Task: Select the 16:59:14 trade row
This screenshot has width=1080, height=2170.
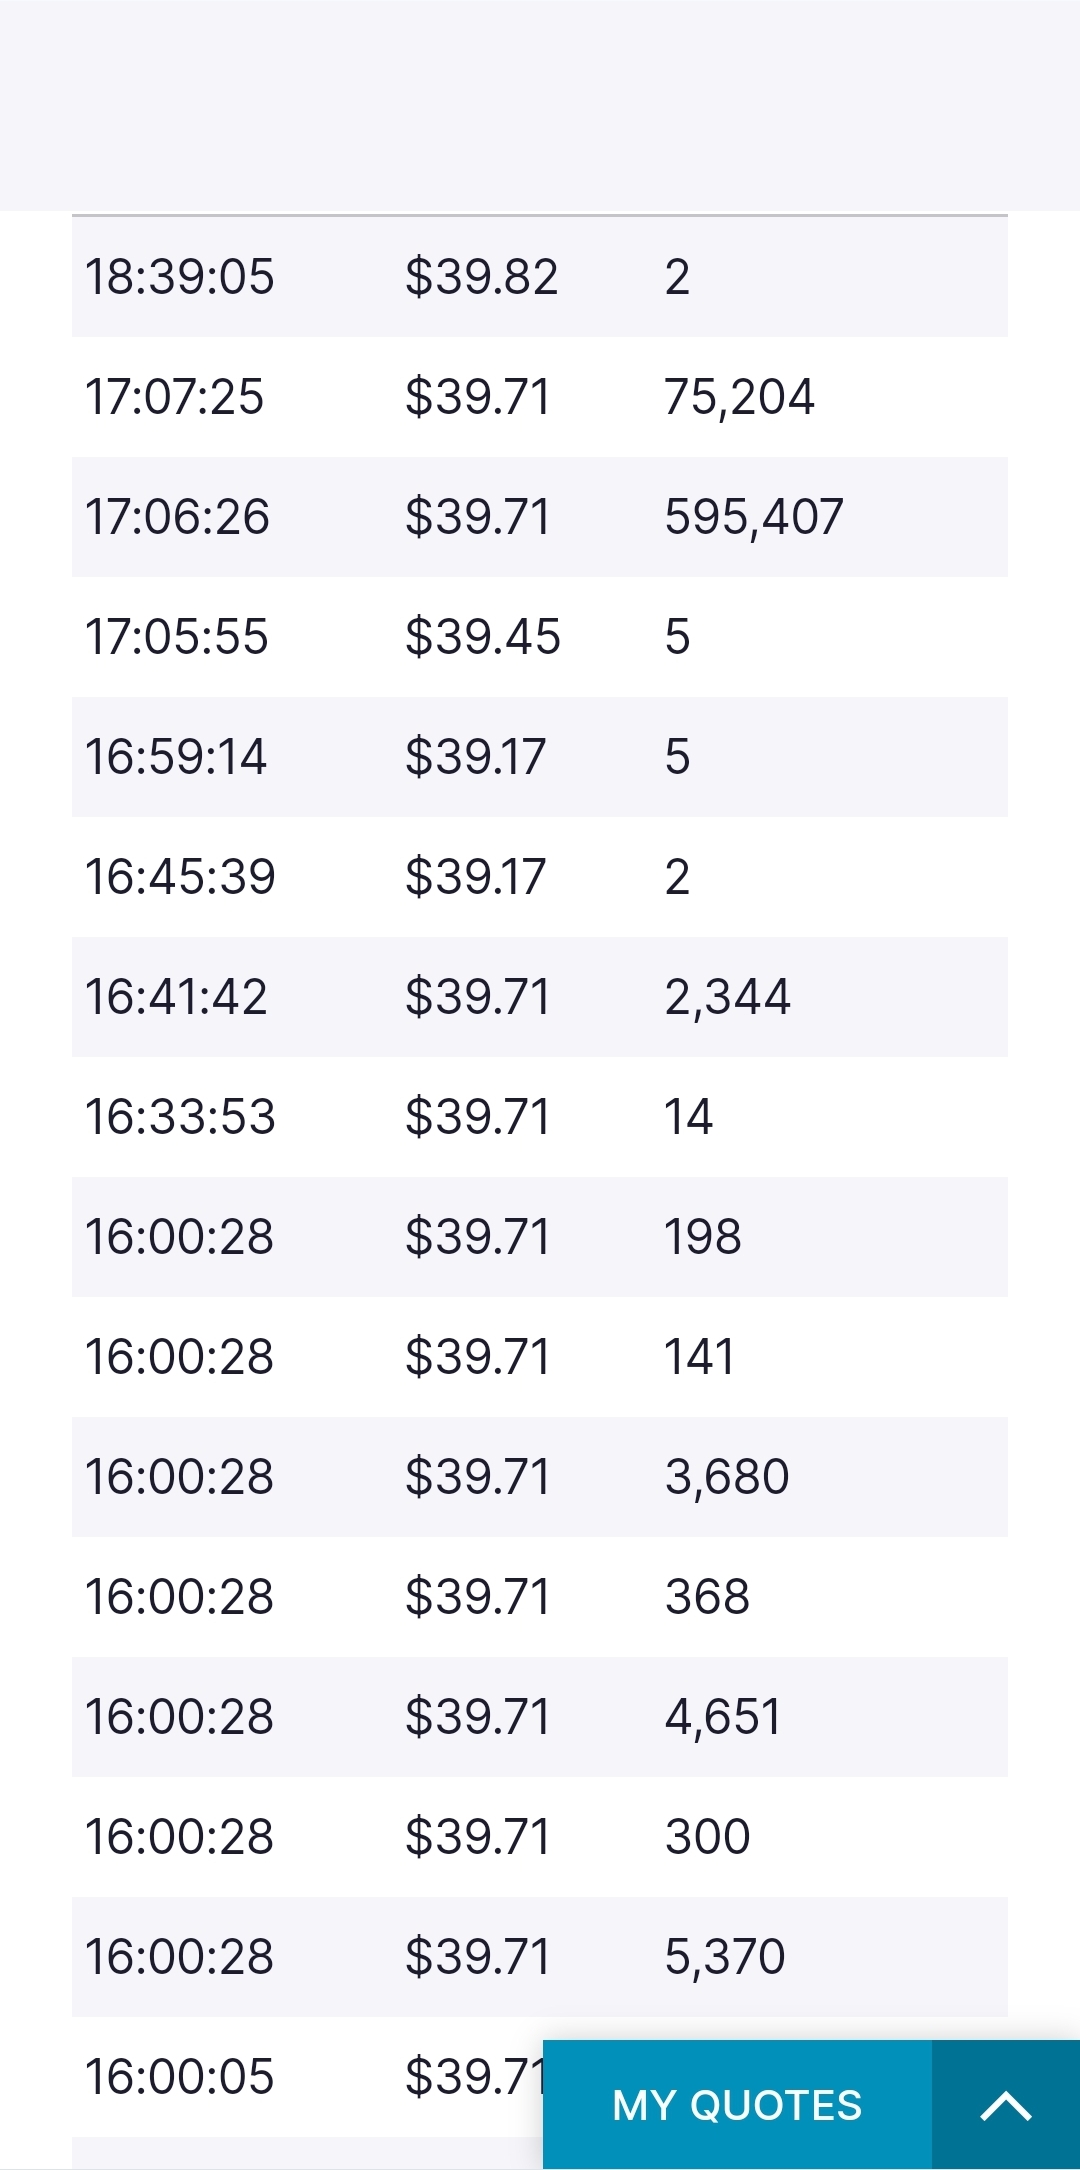Action: pos(540,757)
